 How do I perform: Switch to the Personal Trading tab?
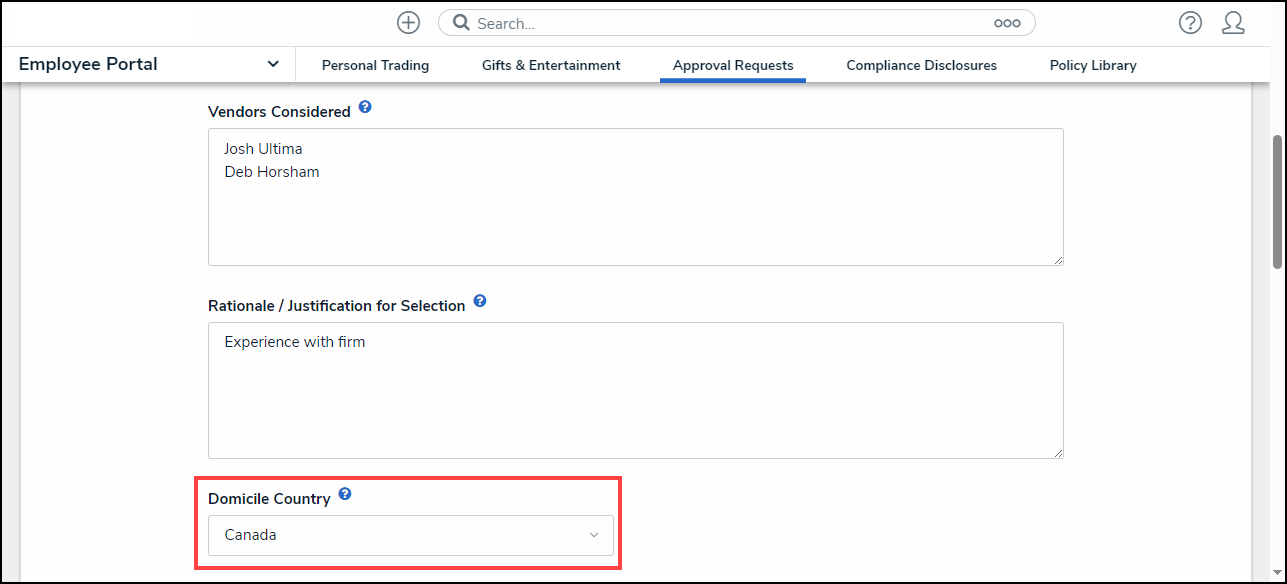[x=375, y=65]
